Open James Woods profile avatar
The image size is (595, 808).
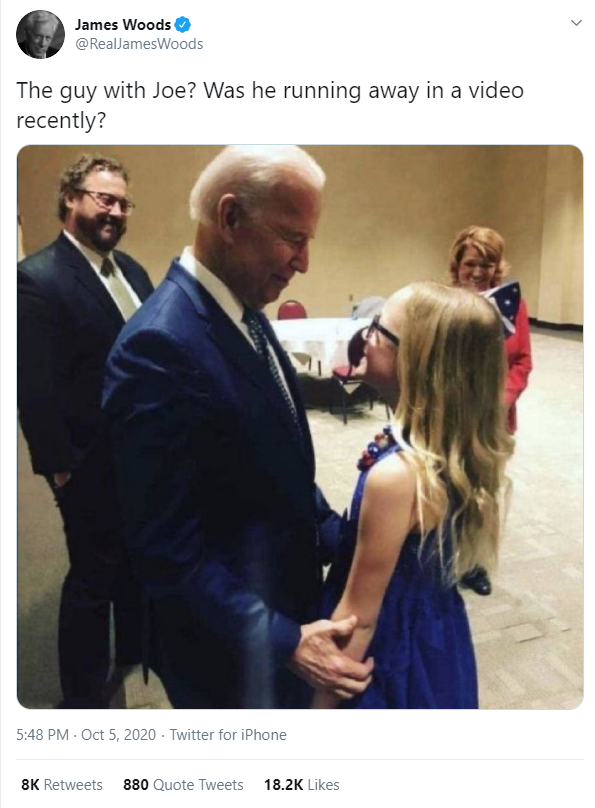40,34
